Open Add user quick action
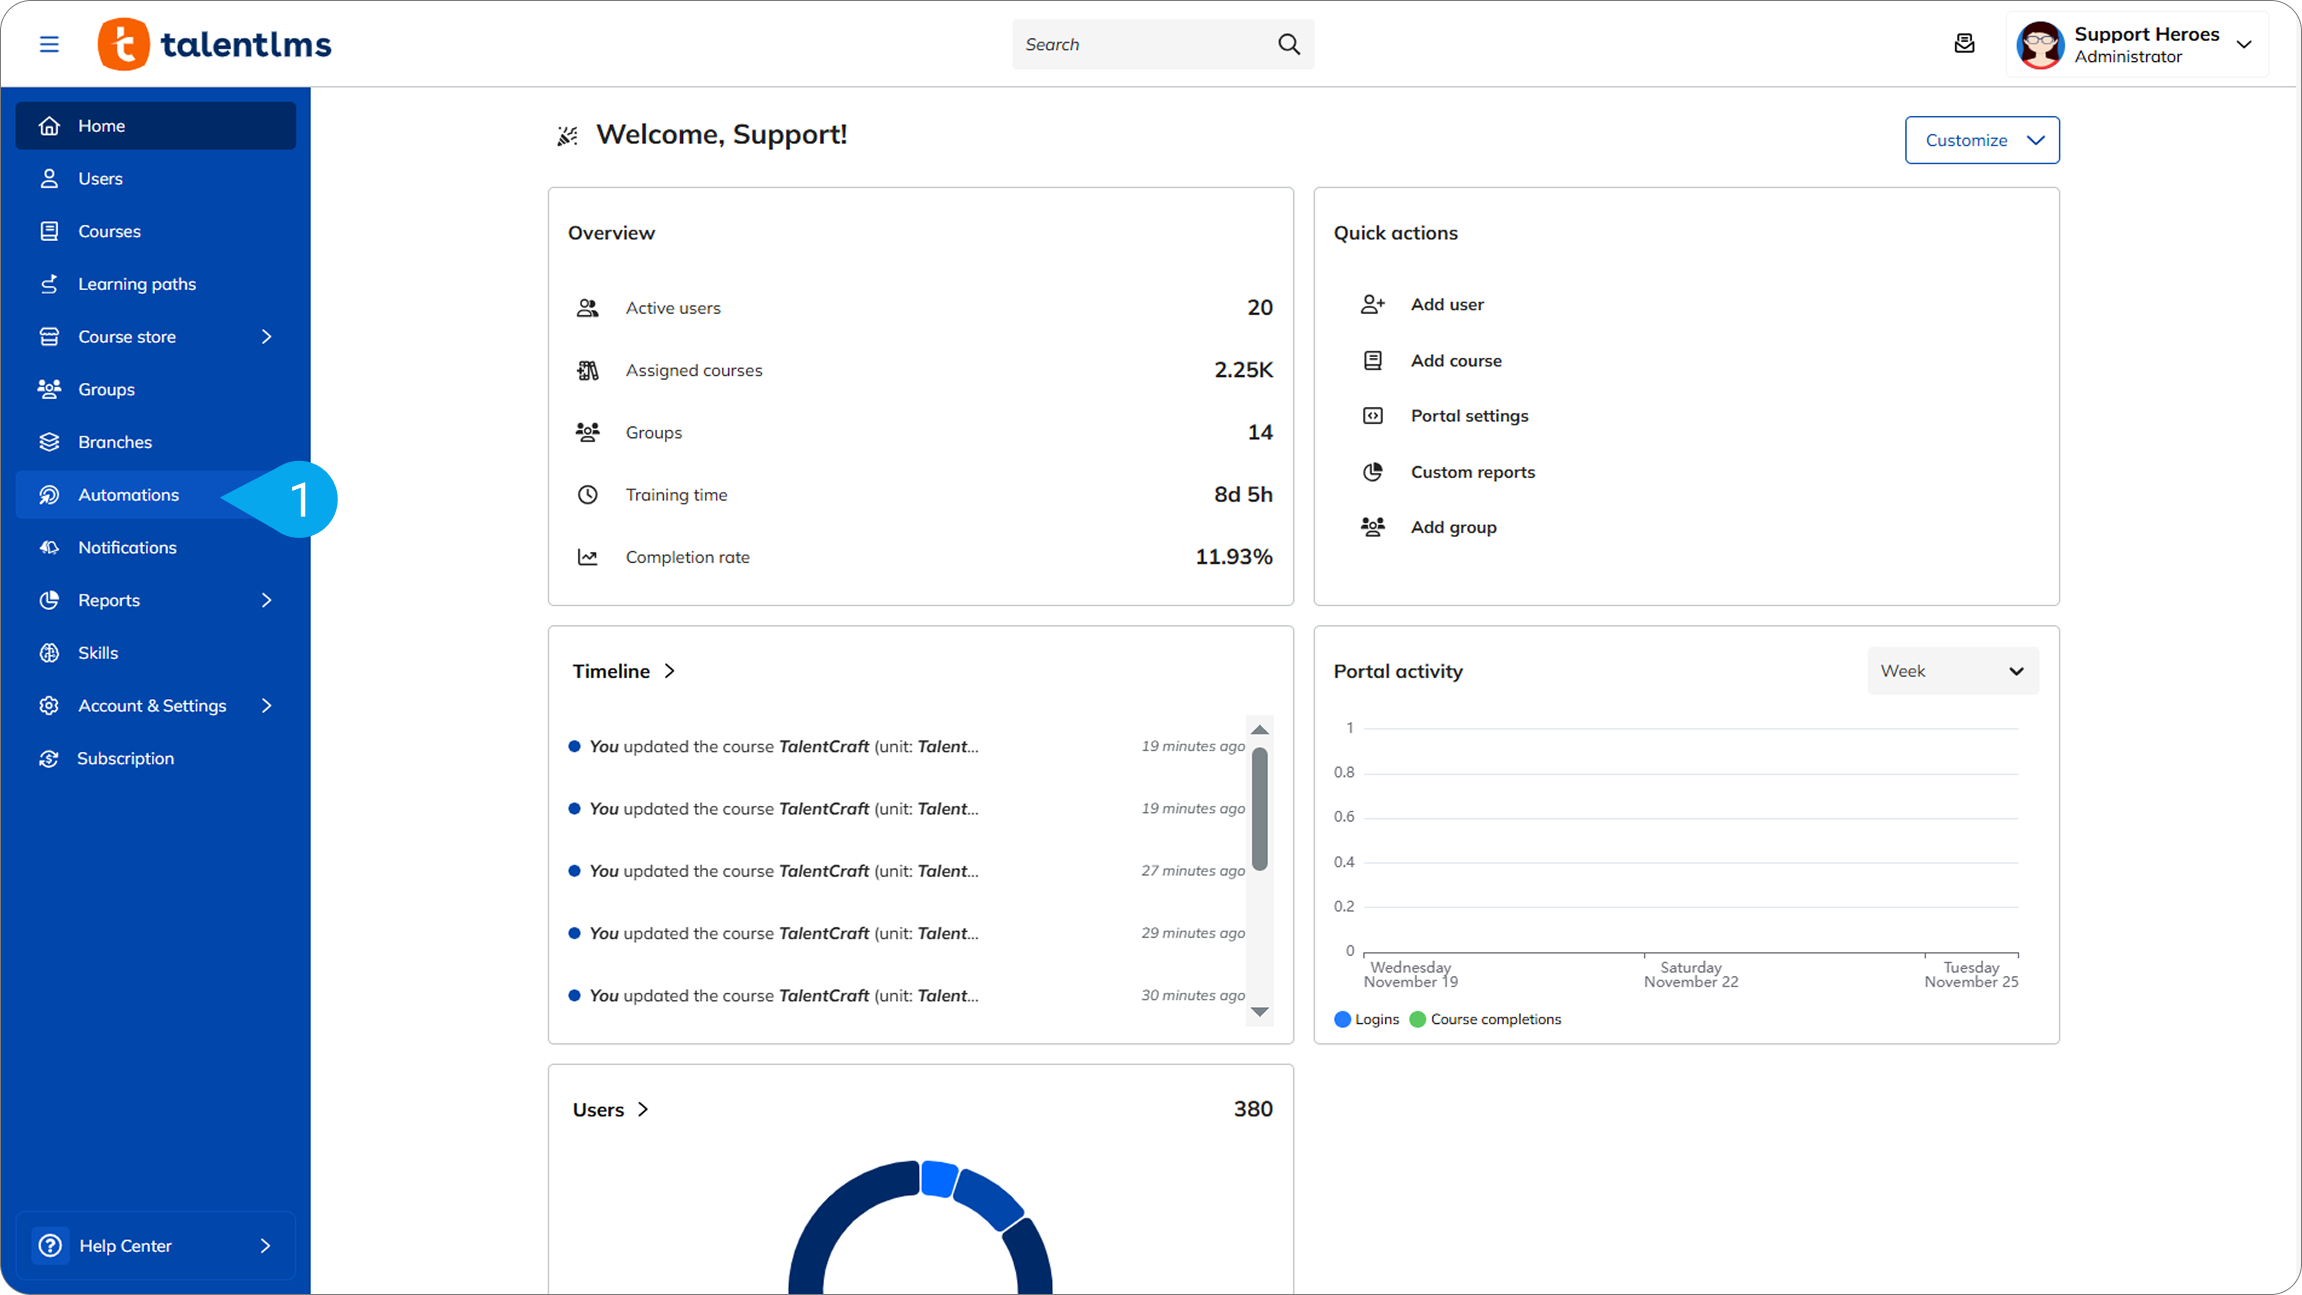 coord(1446,304)
